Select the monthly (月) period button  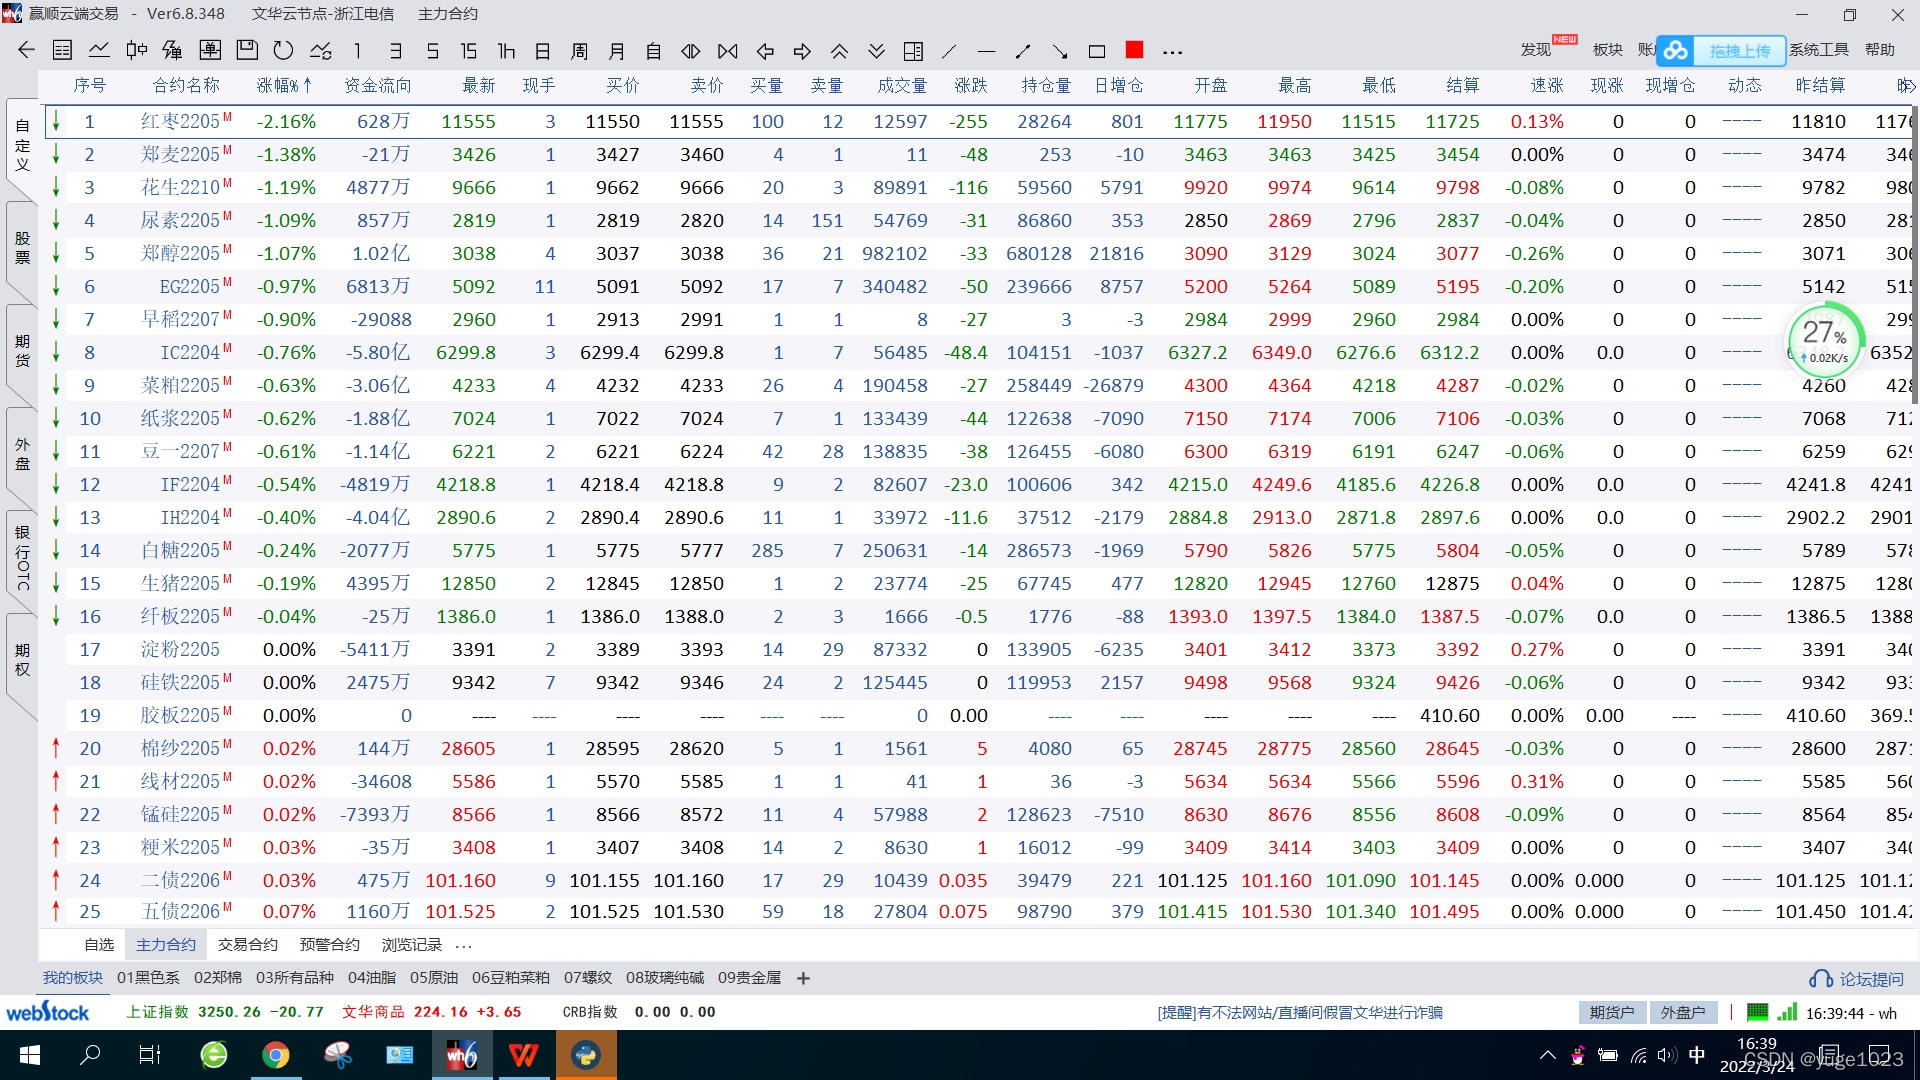pyautogui.click(x=617, y=51)
